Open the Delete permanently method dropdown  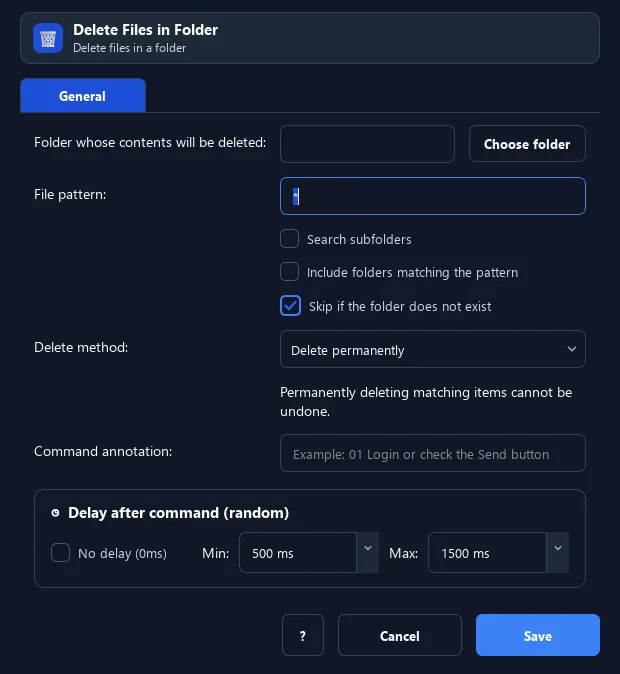click(x=433, y=349)
